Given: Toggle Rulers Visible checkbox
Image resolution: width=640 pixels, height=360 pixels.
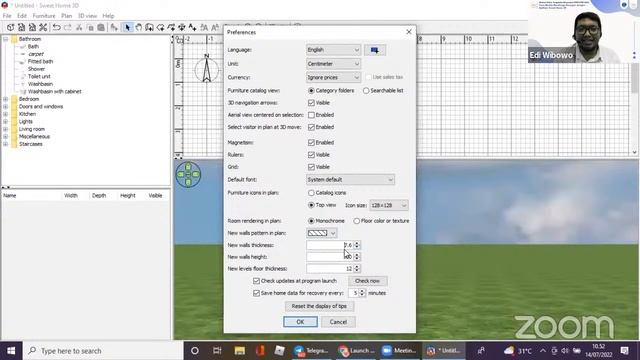Looking at the screenshot, I should click(x=311, y=155).
